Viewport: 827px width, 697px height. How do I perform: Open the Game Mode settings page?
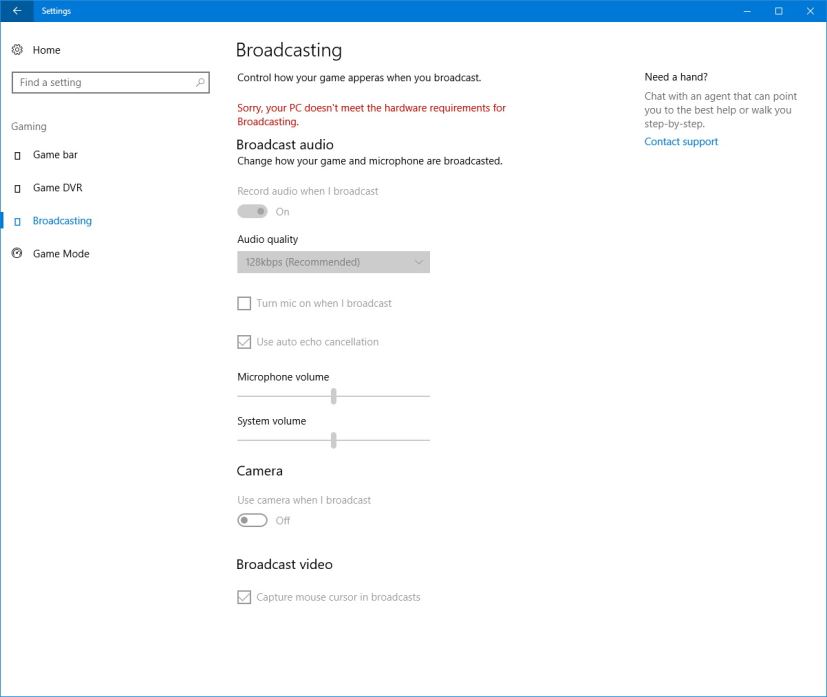(61, 254)
